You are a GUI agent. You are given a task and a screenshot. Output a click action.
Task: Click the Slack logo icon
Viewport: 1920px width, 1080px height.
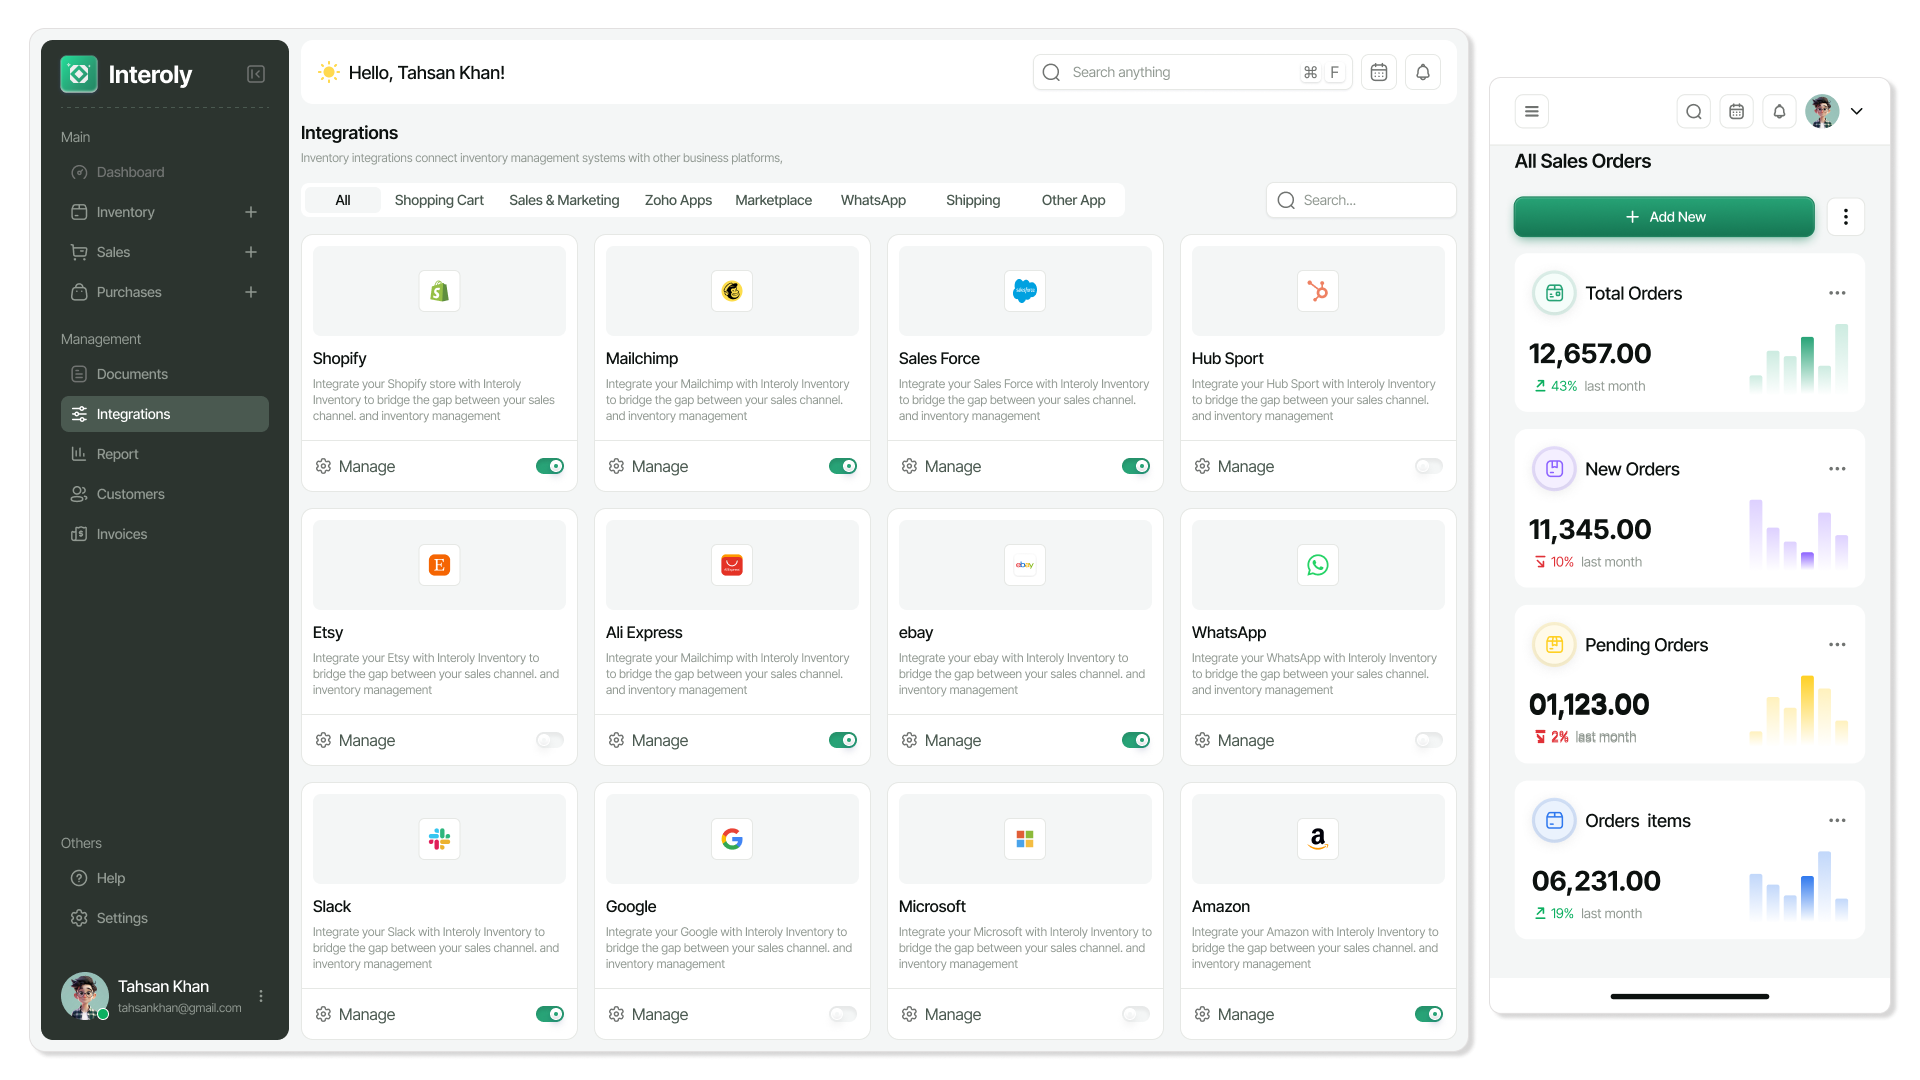[x=439, y=839]
